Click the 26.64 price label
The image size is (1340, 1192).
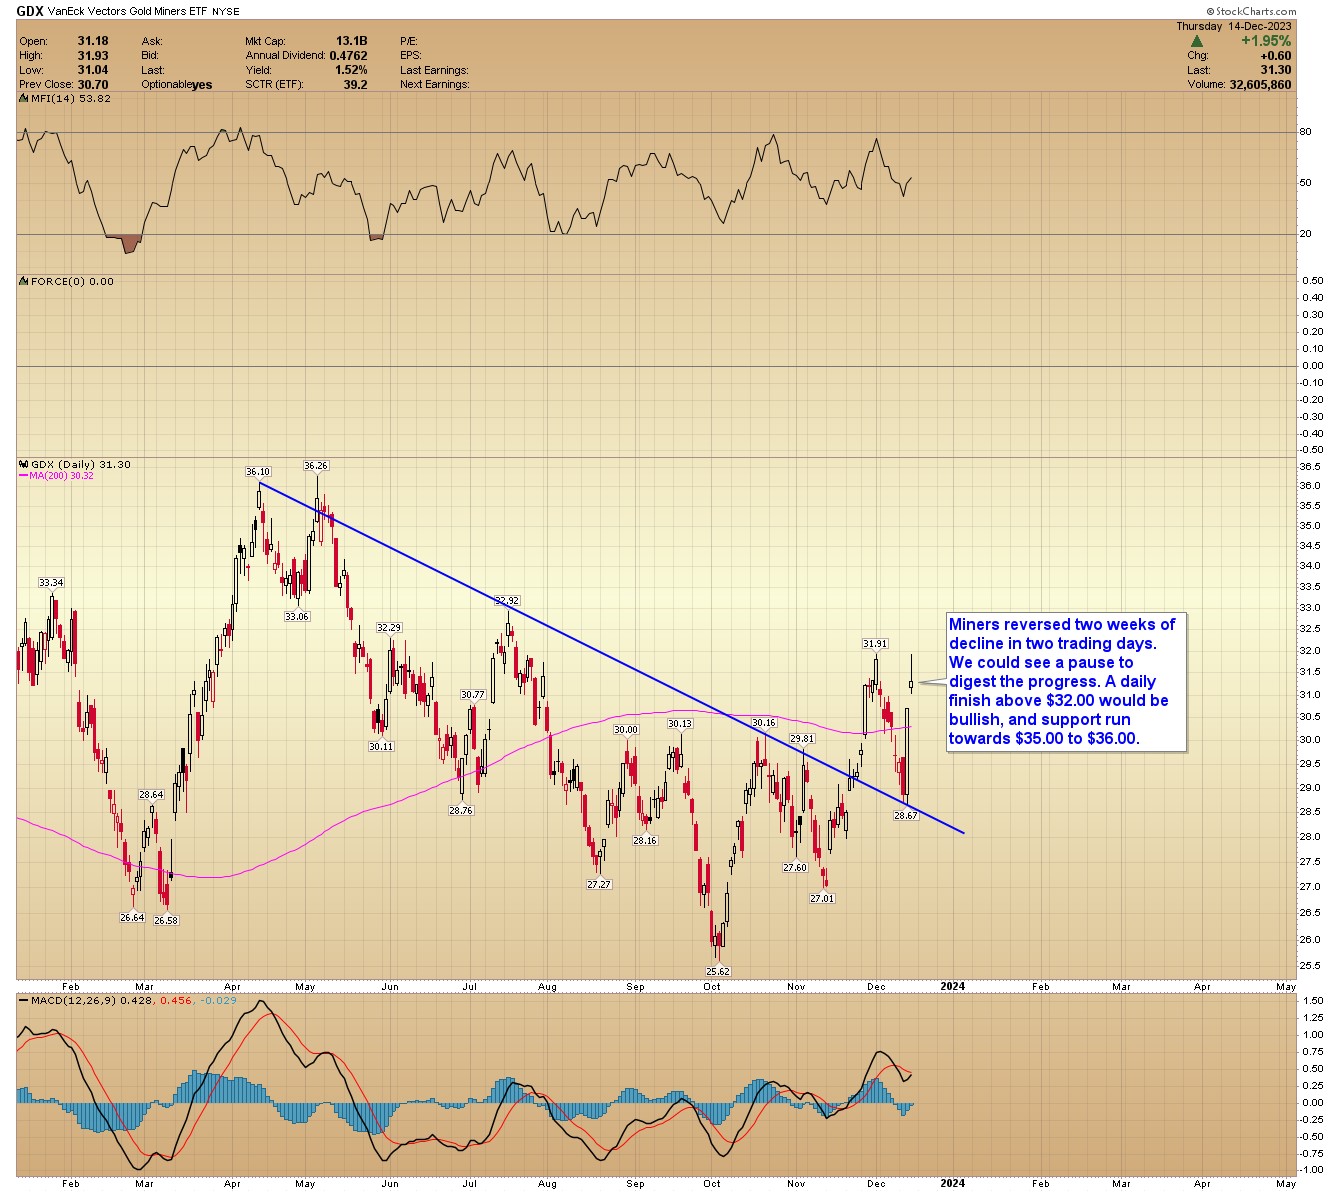[x=132, y=918]
